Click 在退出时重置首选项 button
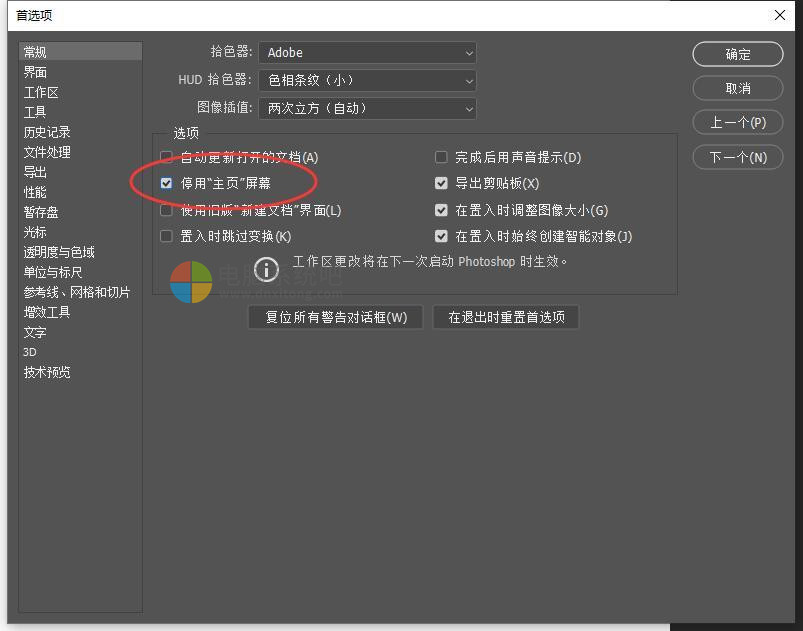The image size is (803, 631). pos(506,318)
